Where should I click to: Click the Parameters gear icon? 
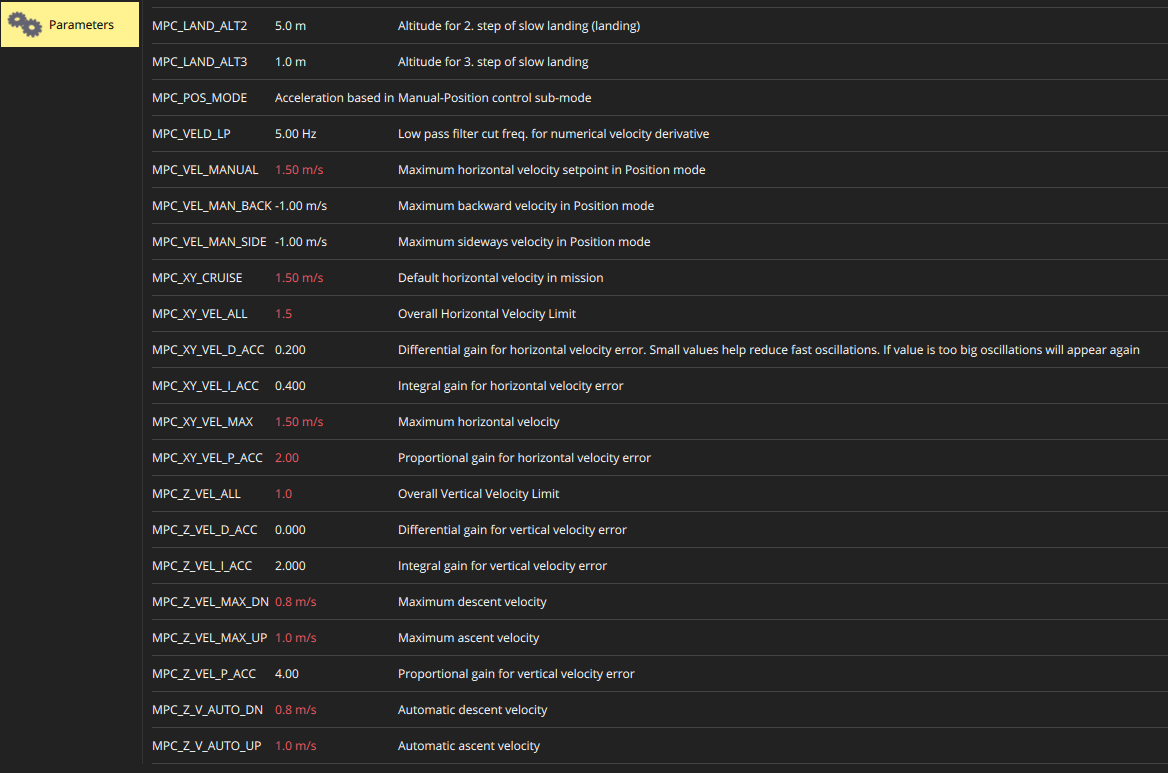coord(25,25)
